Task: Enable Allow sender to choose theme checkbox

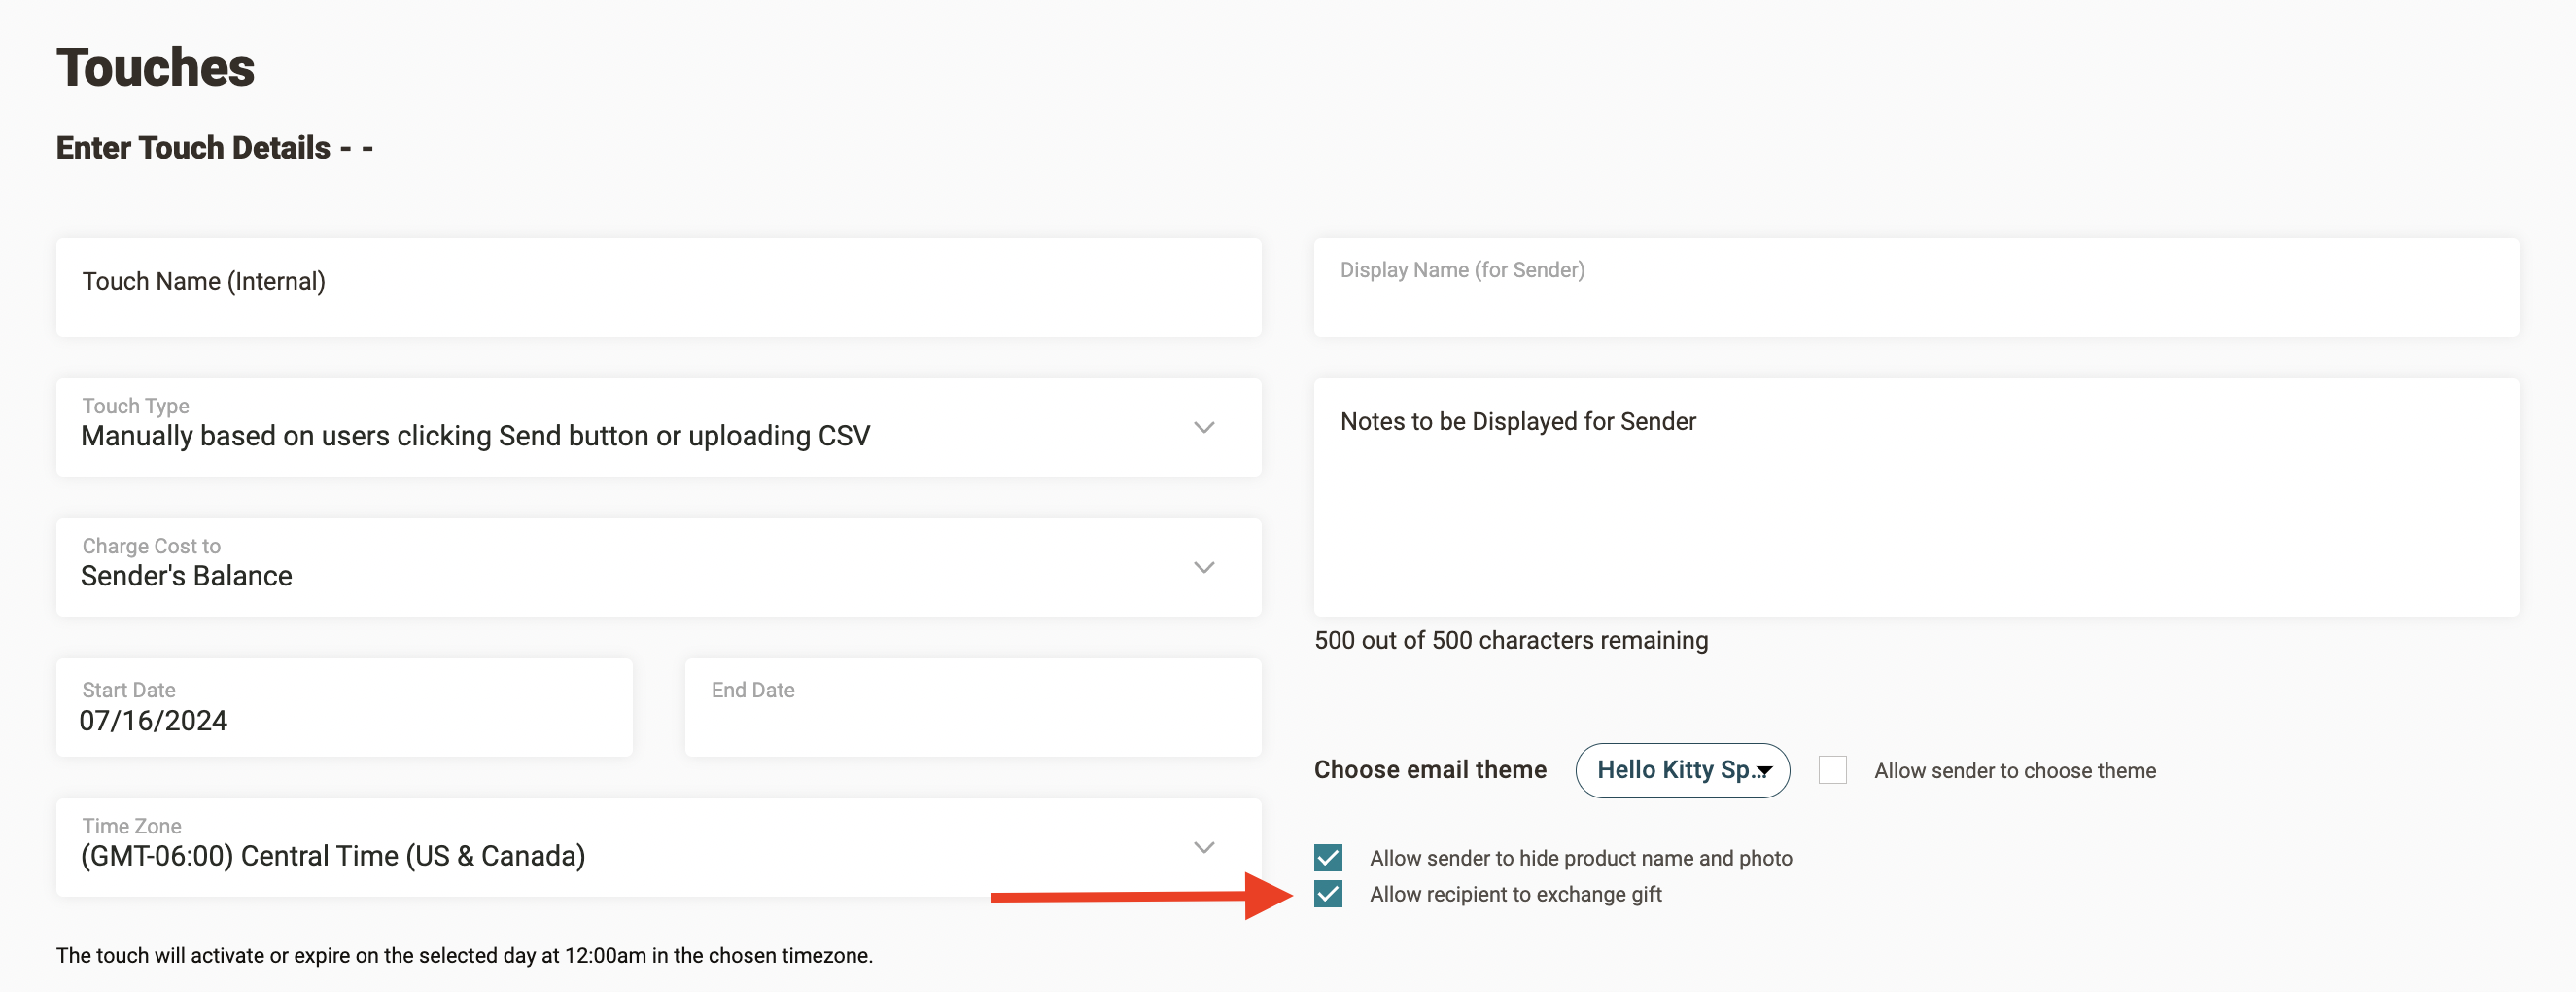Action: (x=1832, y=770)
